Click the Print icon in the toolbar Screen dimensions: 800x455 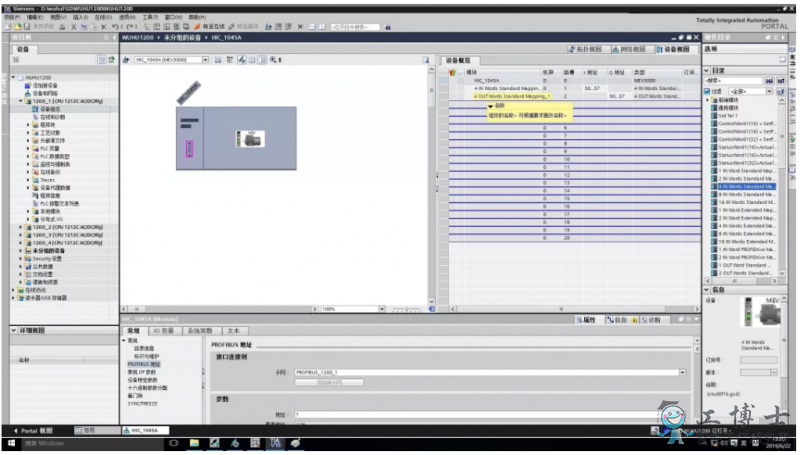click(62, 27)
